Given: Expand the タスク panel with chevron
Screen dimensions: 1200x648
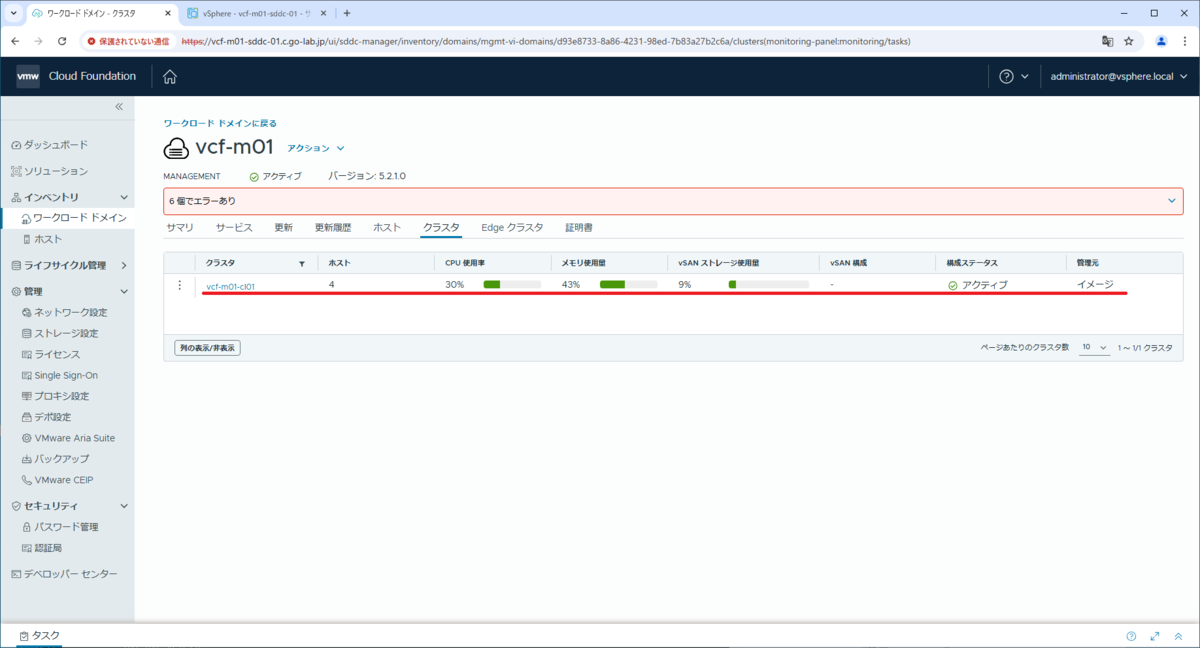Looking at the screenshot, I should [1178, 636].
